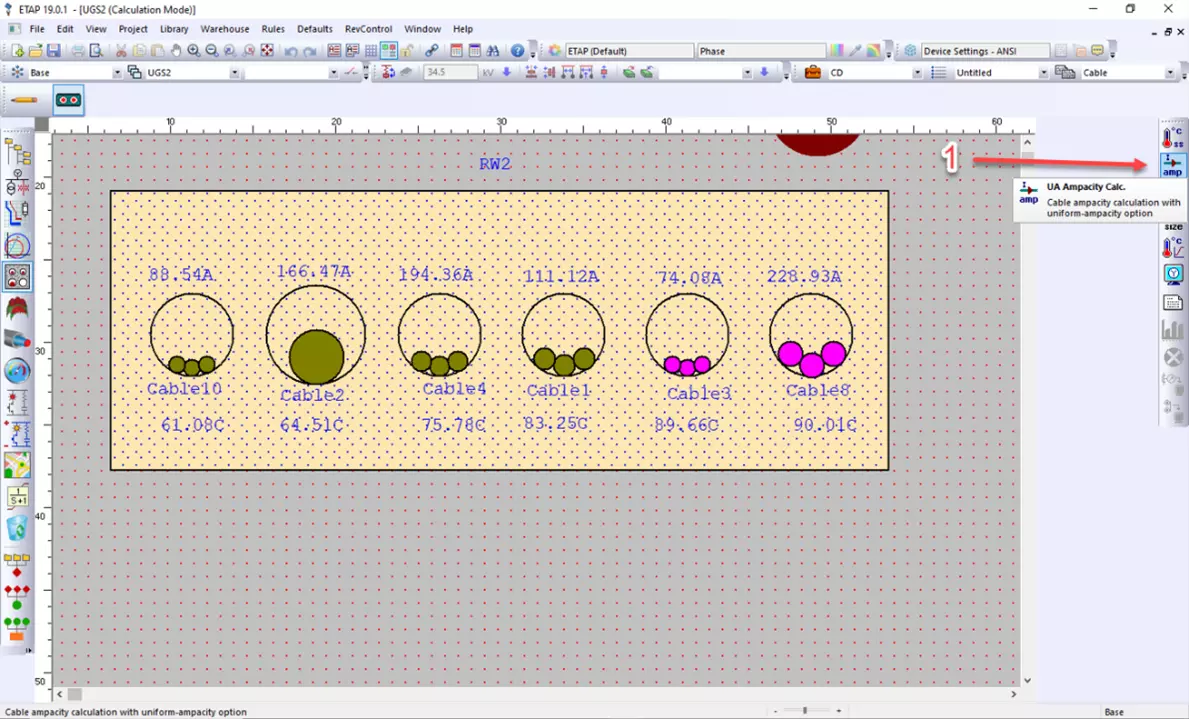Click the search binoculars icon in the toolbar

[495, 50]
